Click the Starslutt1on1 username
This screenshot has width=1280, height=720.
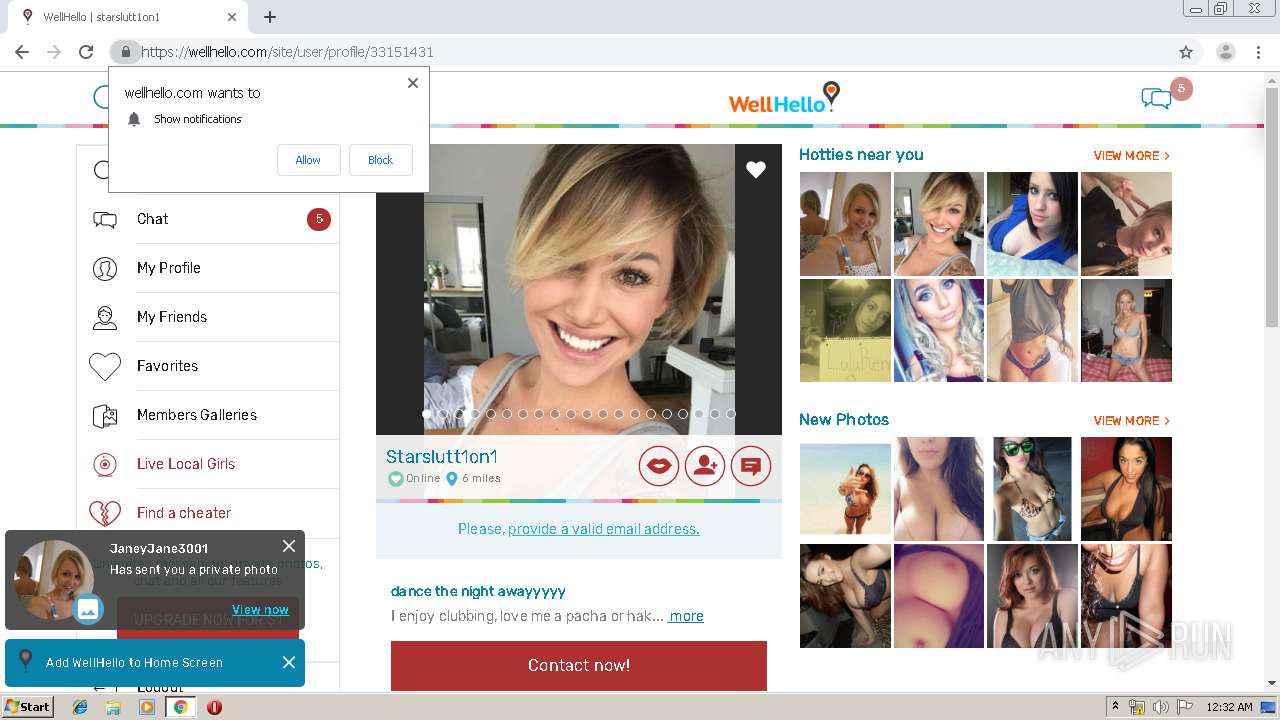[442, 457]
